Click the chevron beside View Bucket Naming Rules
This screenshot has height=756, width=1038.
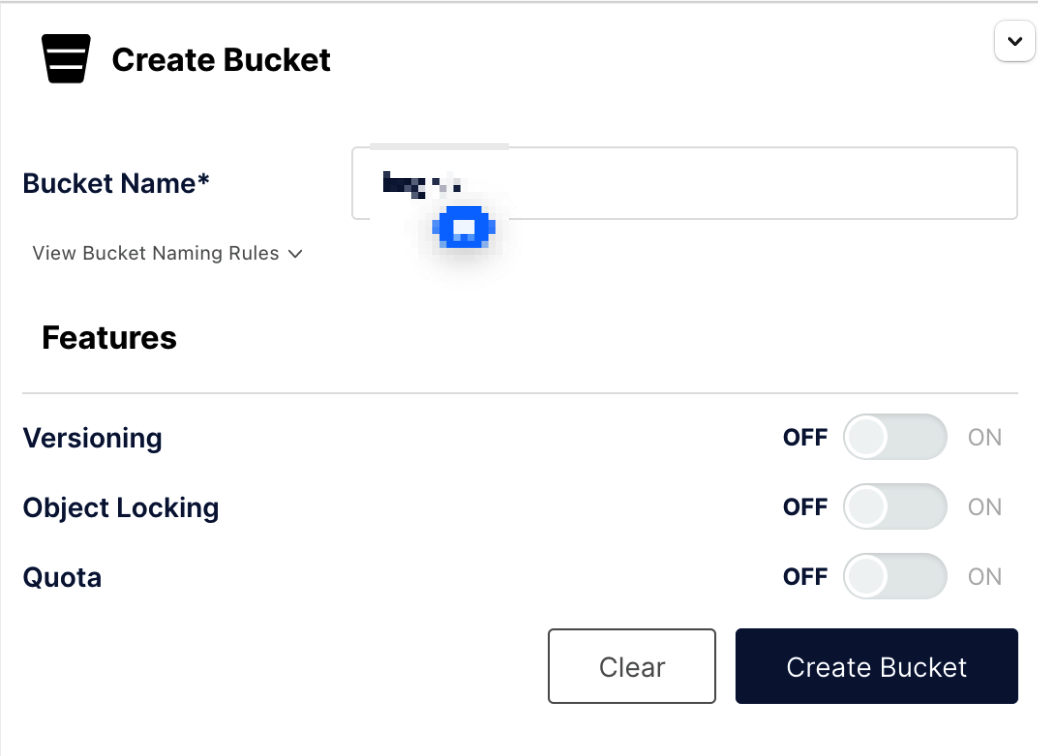[x=295, y=254]
